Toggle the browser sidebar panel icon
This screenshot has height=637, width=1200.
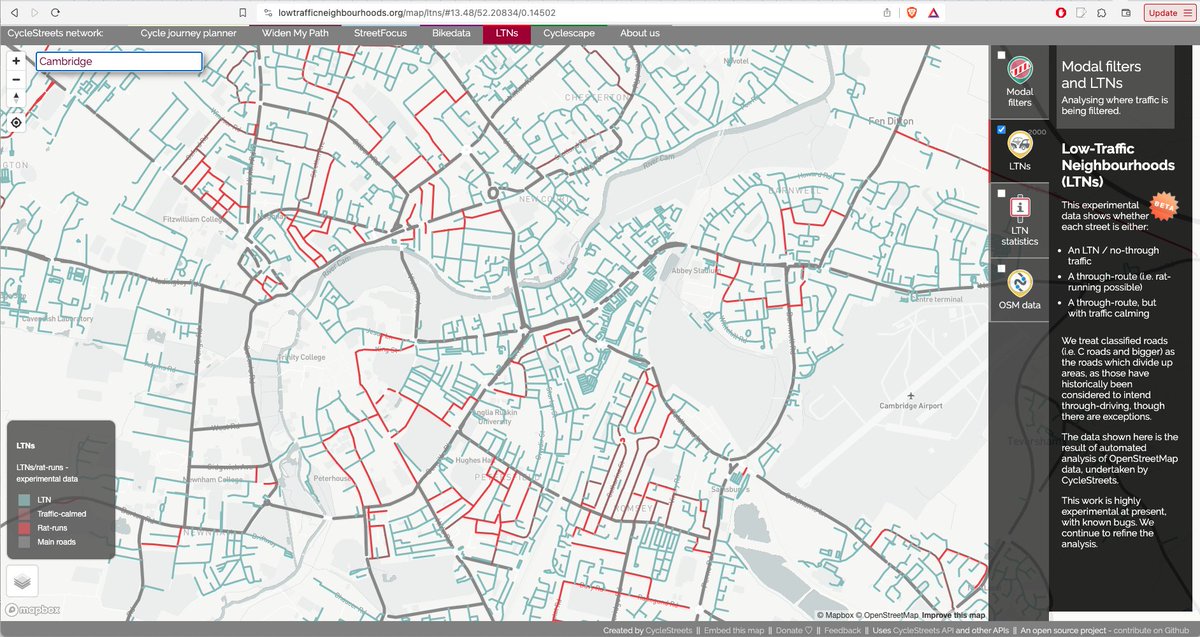(x=1103, y=13)
